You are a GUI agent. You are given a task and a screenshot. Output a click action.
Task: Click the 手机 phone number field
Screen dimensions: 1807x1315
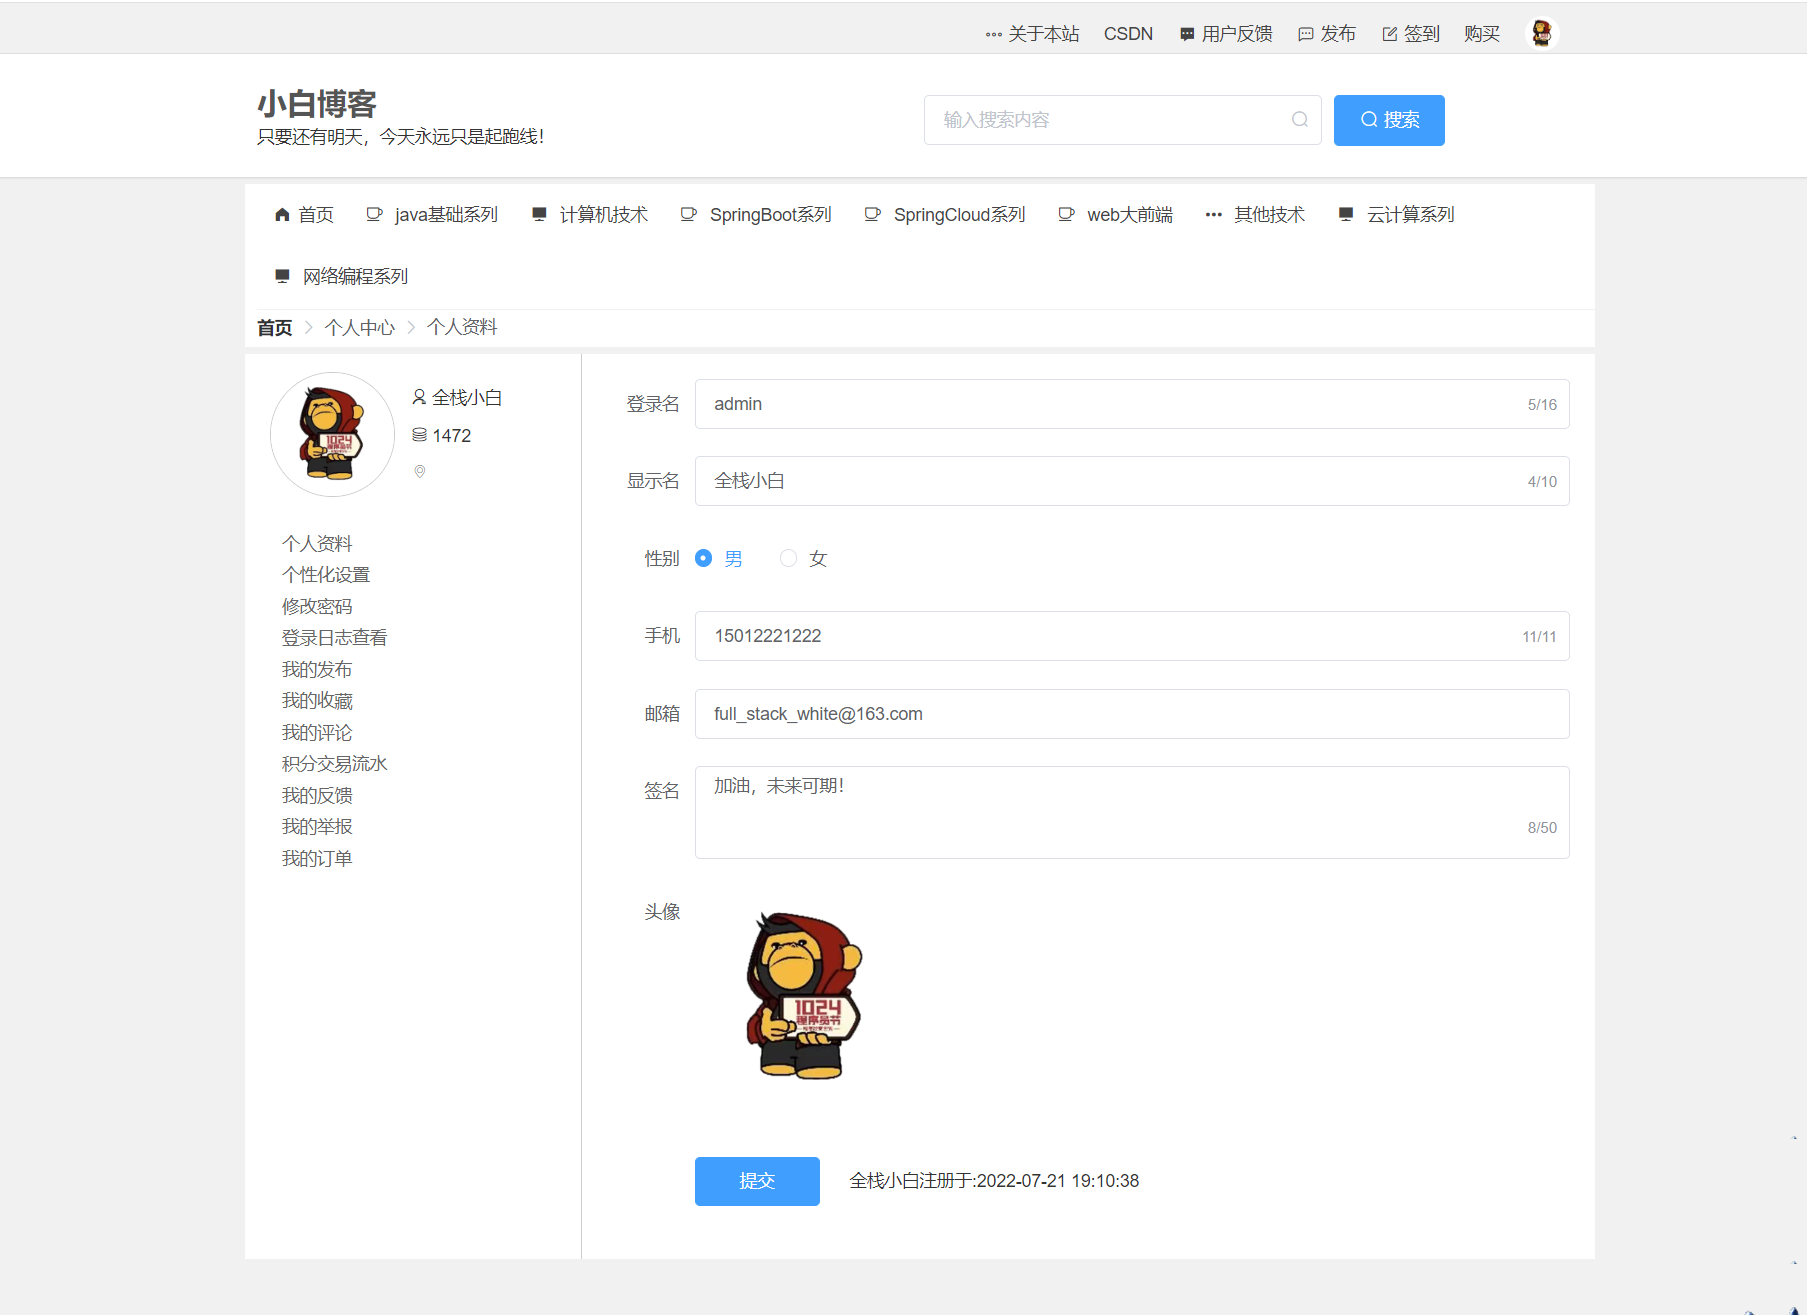click(1132, 636)
